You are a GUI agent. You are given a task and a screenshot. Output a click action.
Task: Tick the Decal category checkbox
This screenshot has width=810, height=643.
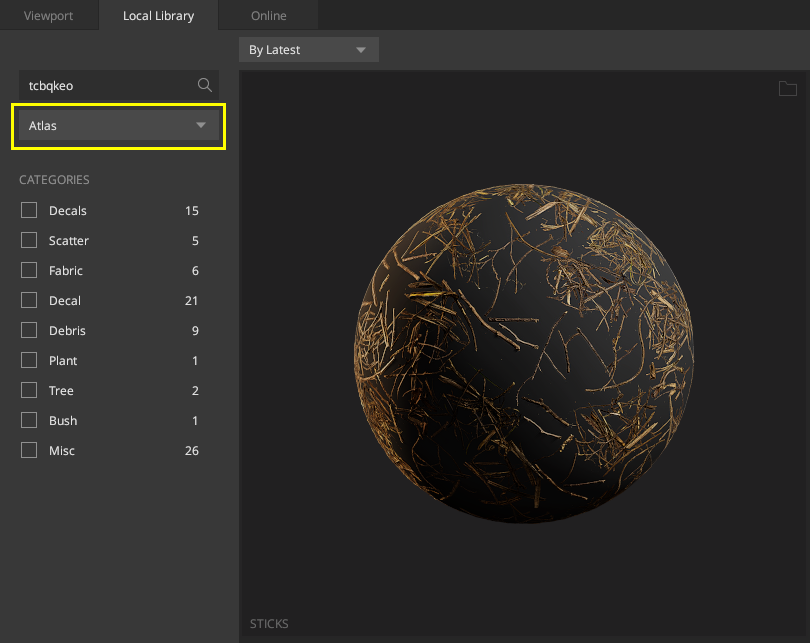29,300
